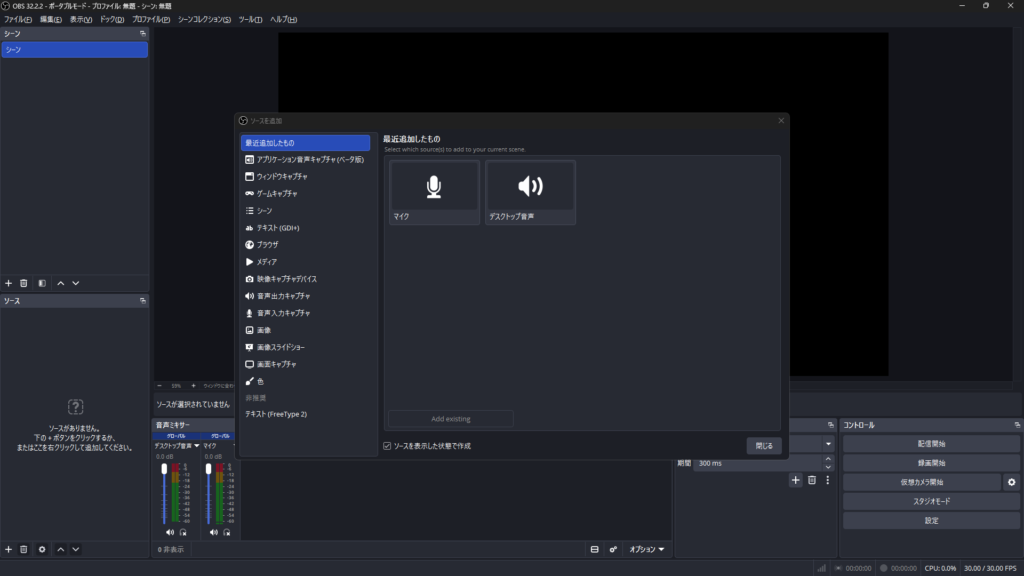Image resolution: width=1024 pixels, height=576 pixels.
Task: Select 画面キャプチャ source type
Action: click(x=305, y=364)
